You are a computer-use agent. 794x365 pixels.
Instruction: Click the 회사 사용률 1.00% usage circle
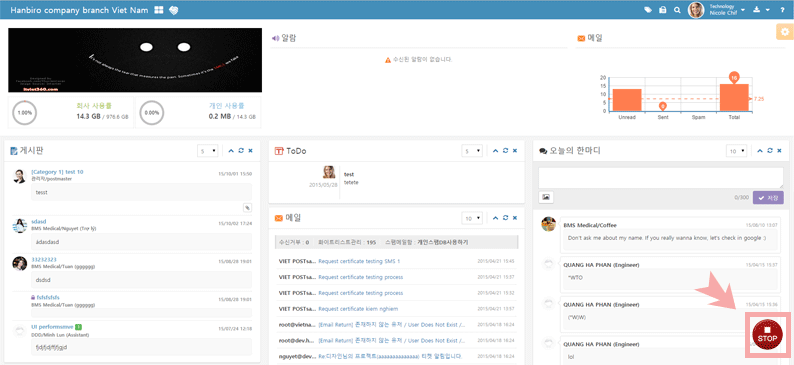pos(24,113)
